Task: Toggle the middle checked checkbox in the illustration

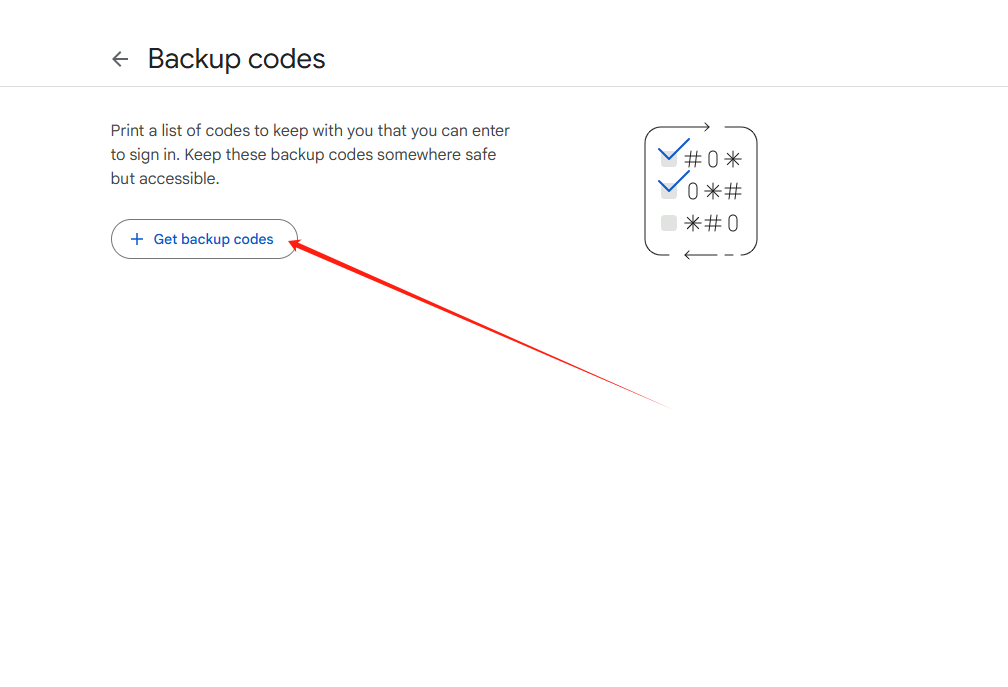Action: [x=669, y=190]
